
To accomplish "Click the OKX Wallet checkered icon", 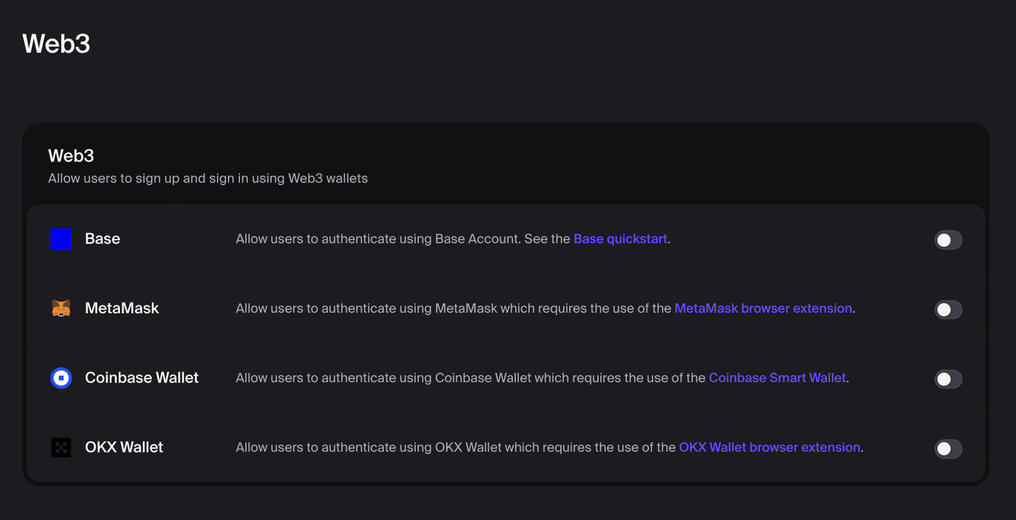I will pos(61,447).
